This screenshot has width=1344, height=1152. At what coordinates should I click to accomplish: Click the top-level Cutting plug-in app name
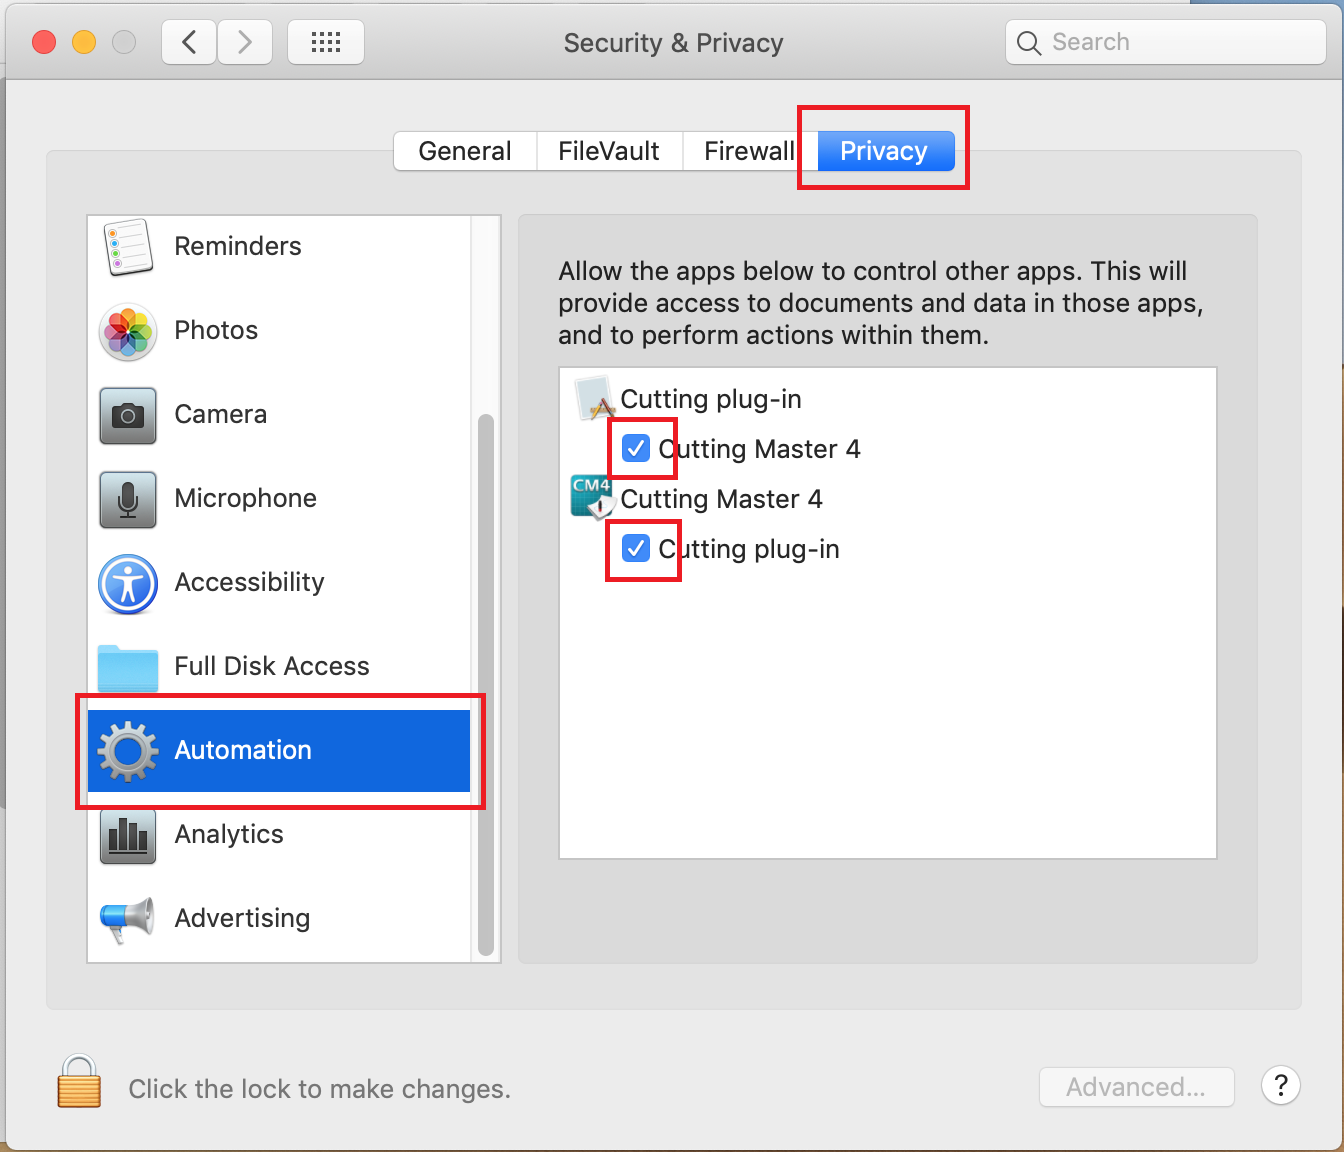click(711, 399)
